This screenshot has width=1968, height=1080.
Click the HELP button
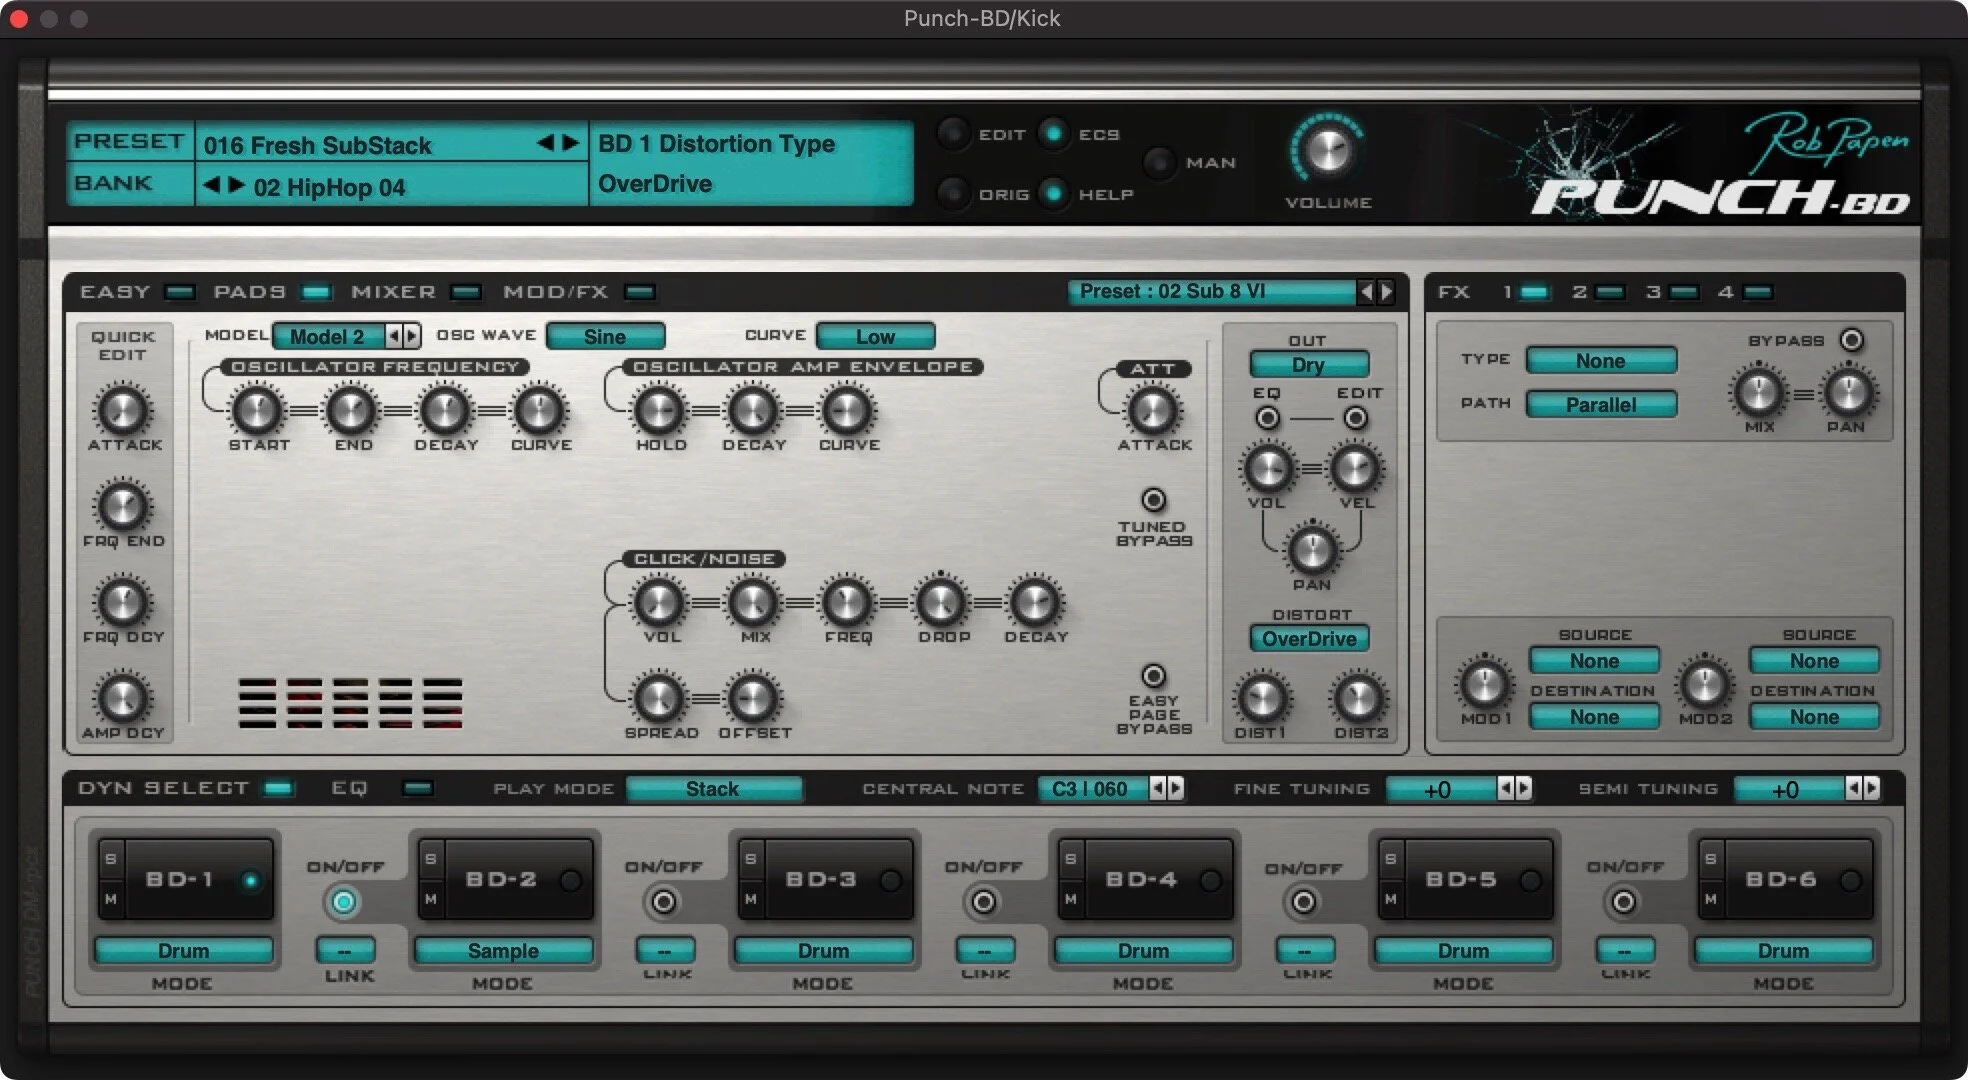coord(1053,193)
